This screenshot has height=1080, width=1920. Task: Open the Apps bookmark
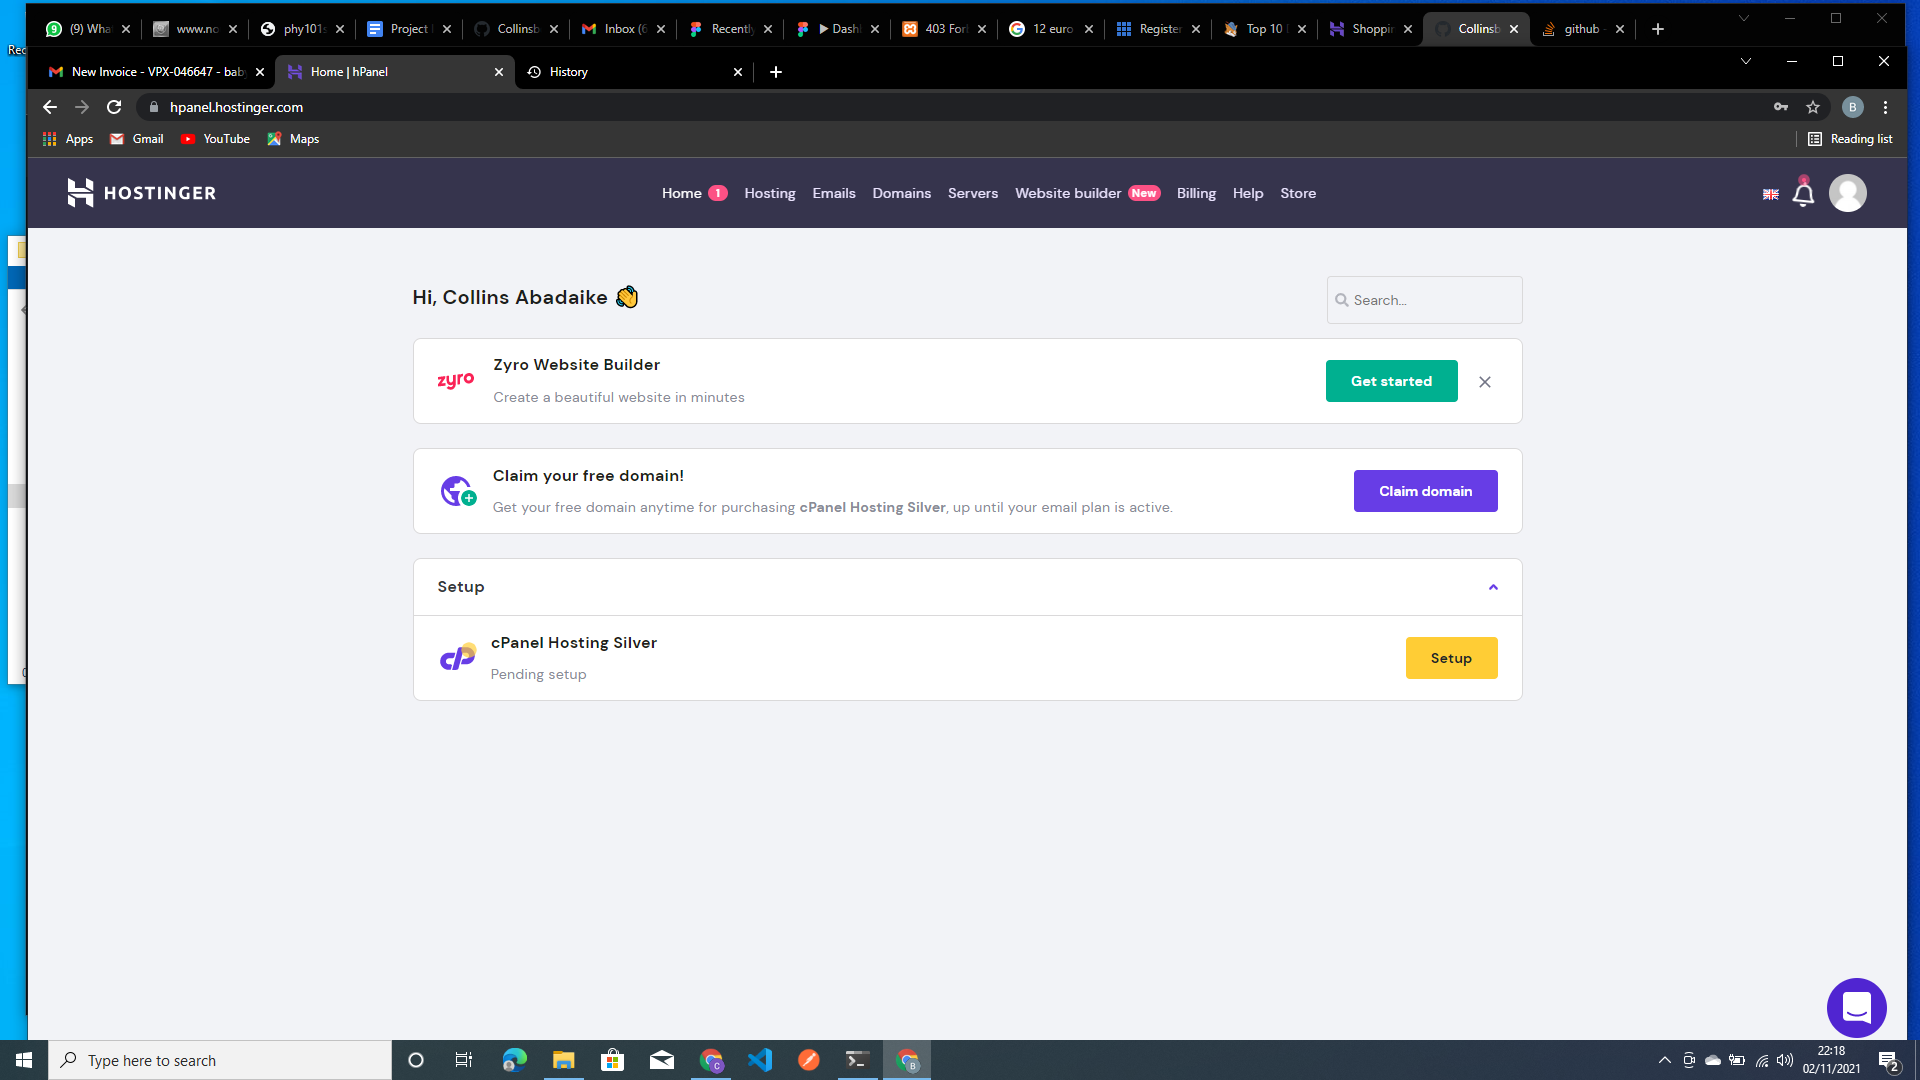(x=67, y=139)
